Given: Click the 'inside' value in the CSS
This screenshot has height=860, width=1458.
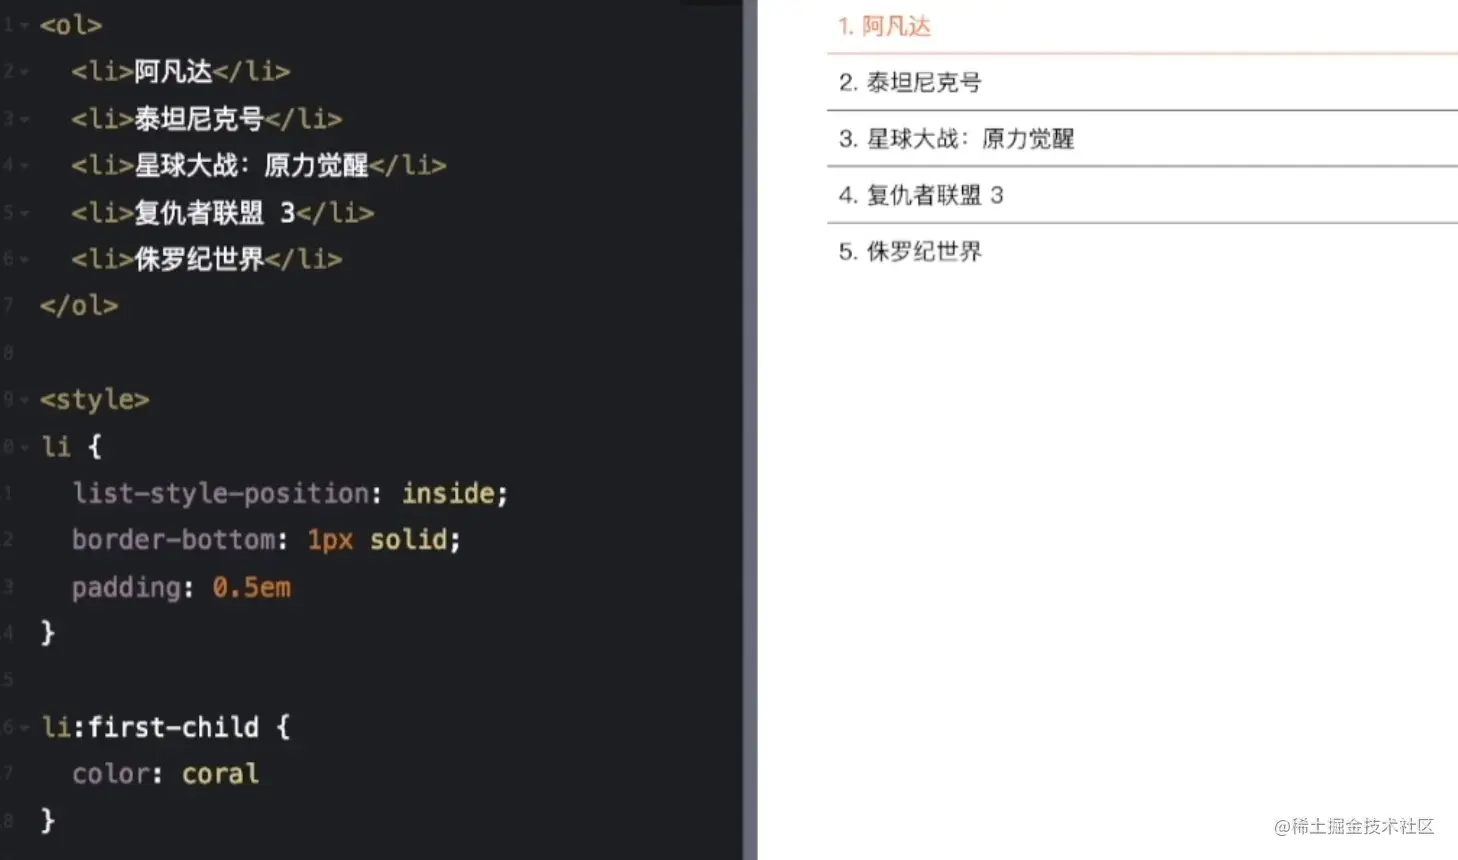Looking at the screenshot, I should pyautogui.click(x=448, y=493).
